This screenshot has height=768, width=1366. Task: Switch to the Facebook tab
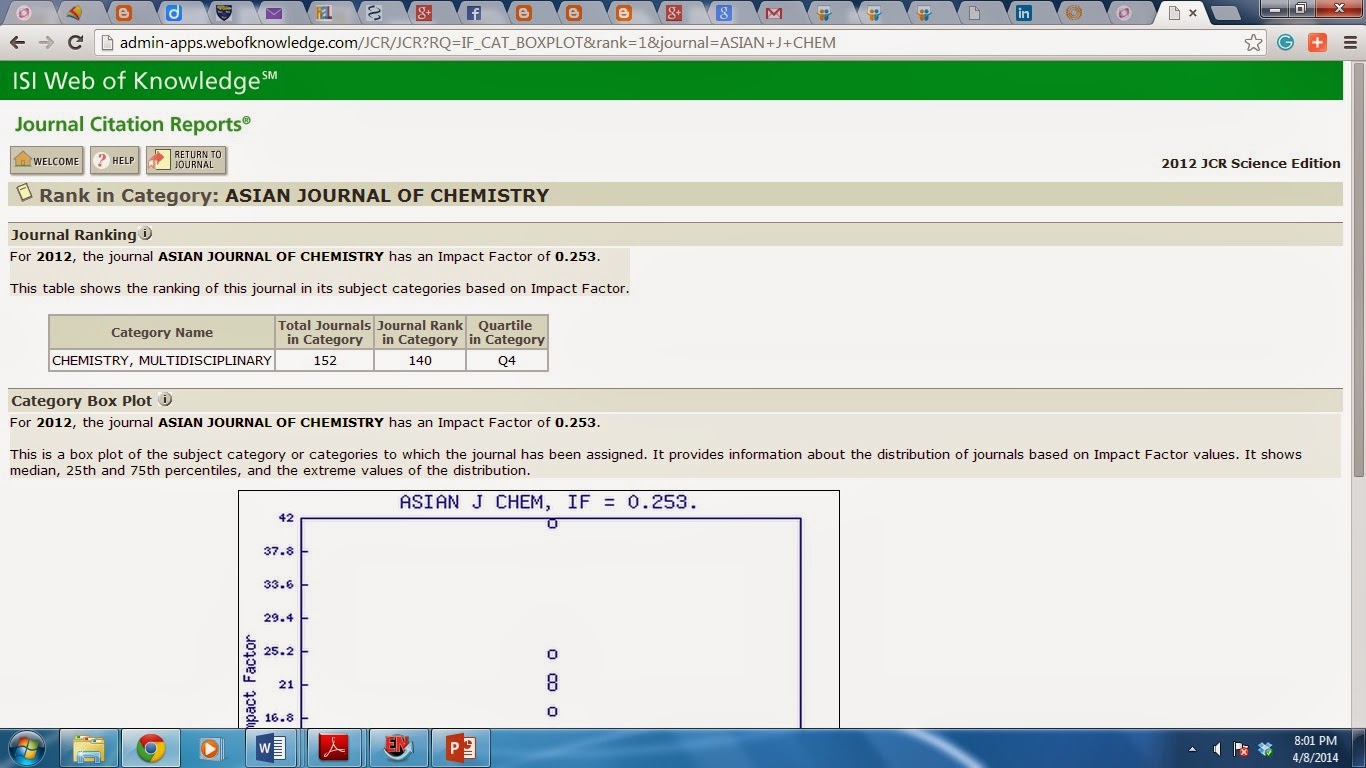coord(473,13)
